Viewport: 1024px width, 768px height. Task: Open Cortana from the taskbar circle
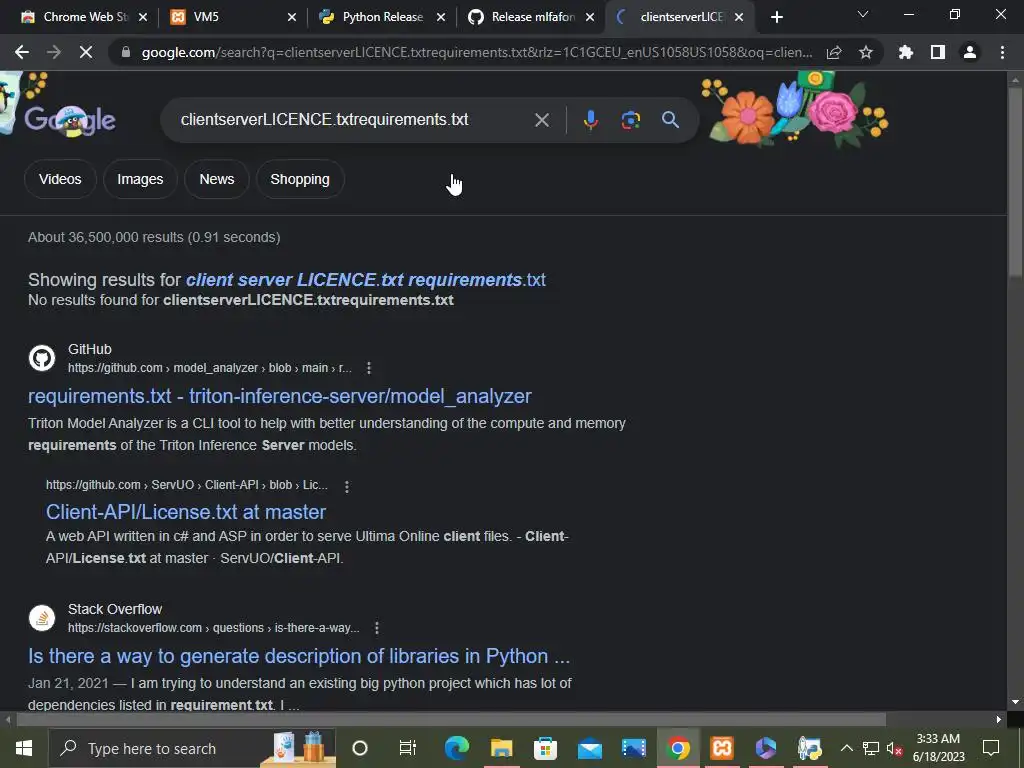[360, 748]
